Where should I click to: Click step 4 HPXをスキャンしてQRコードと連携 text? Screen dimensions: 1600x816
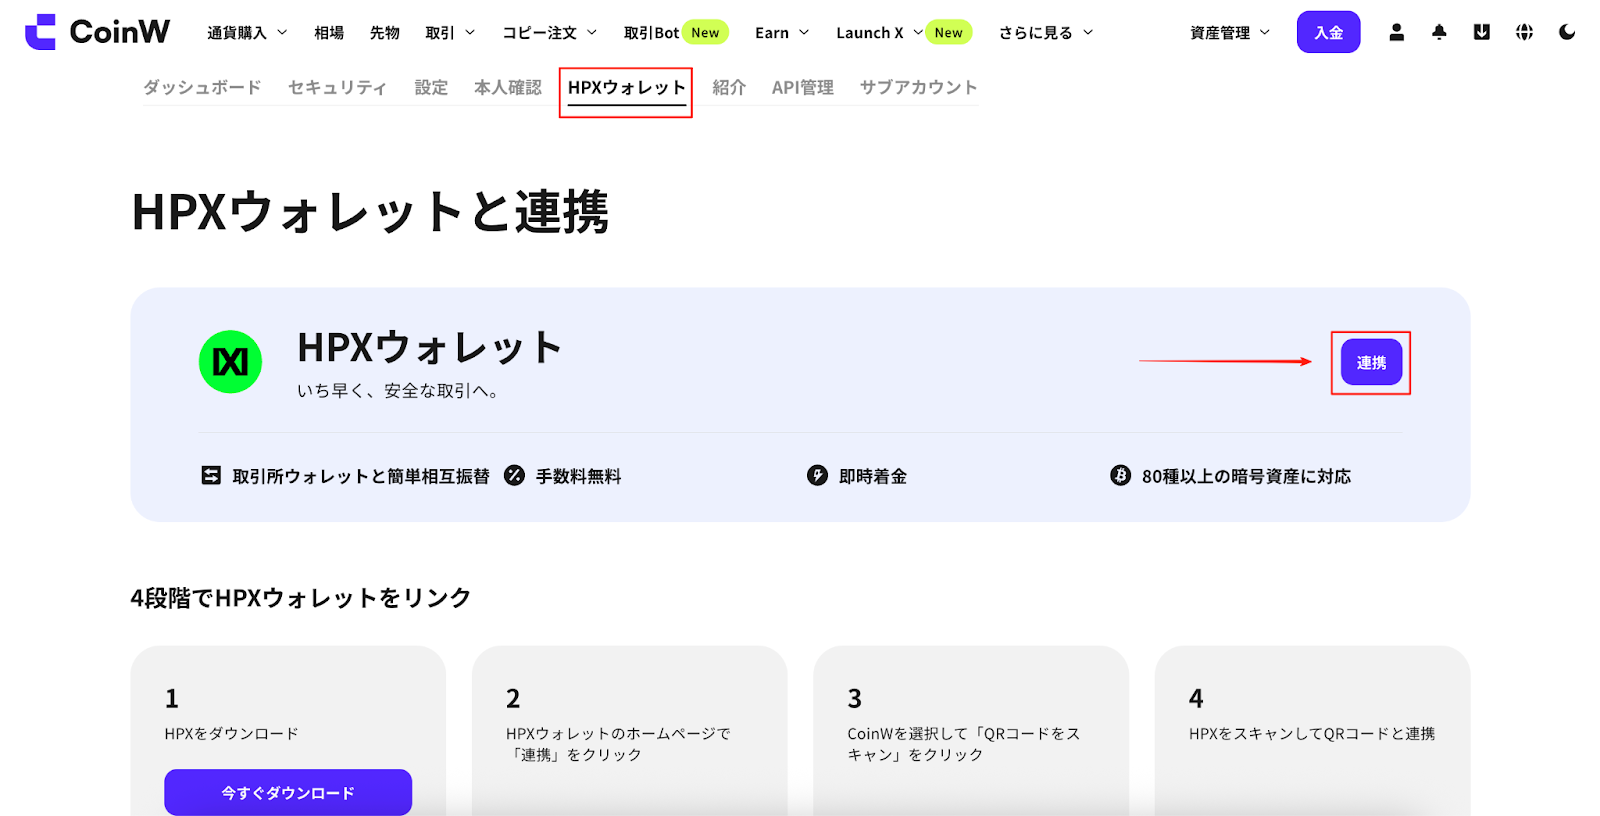click(1312, 733)
